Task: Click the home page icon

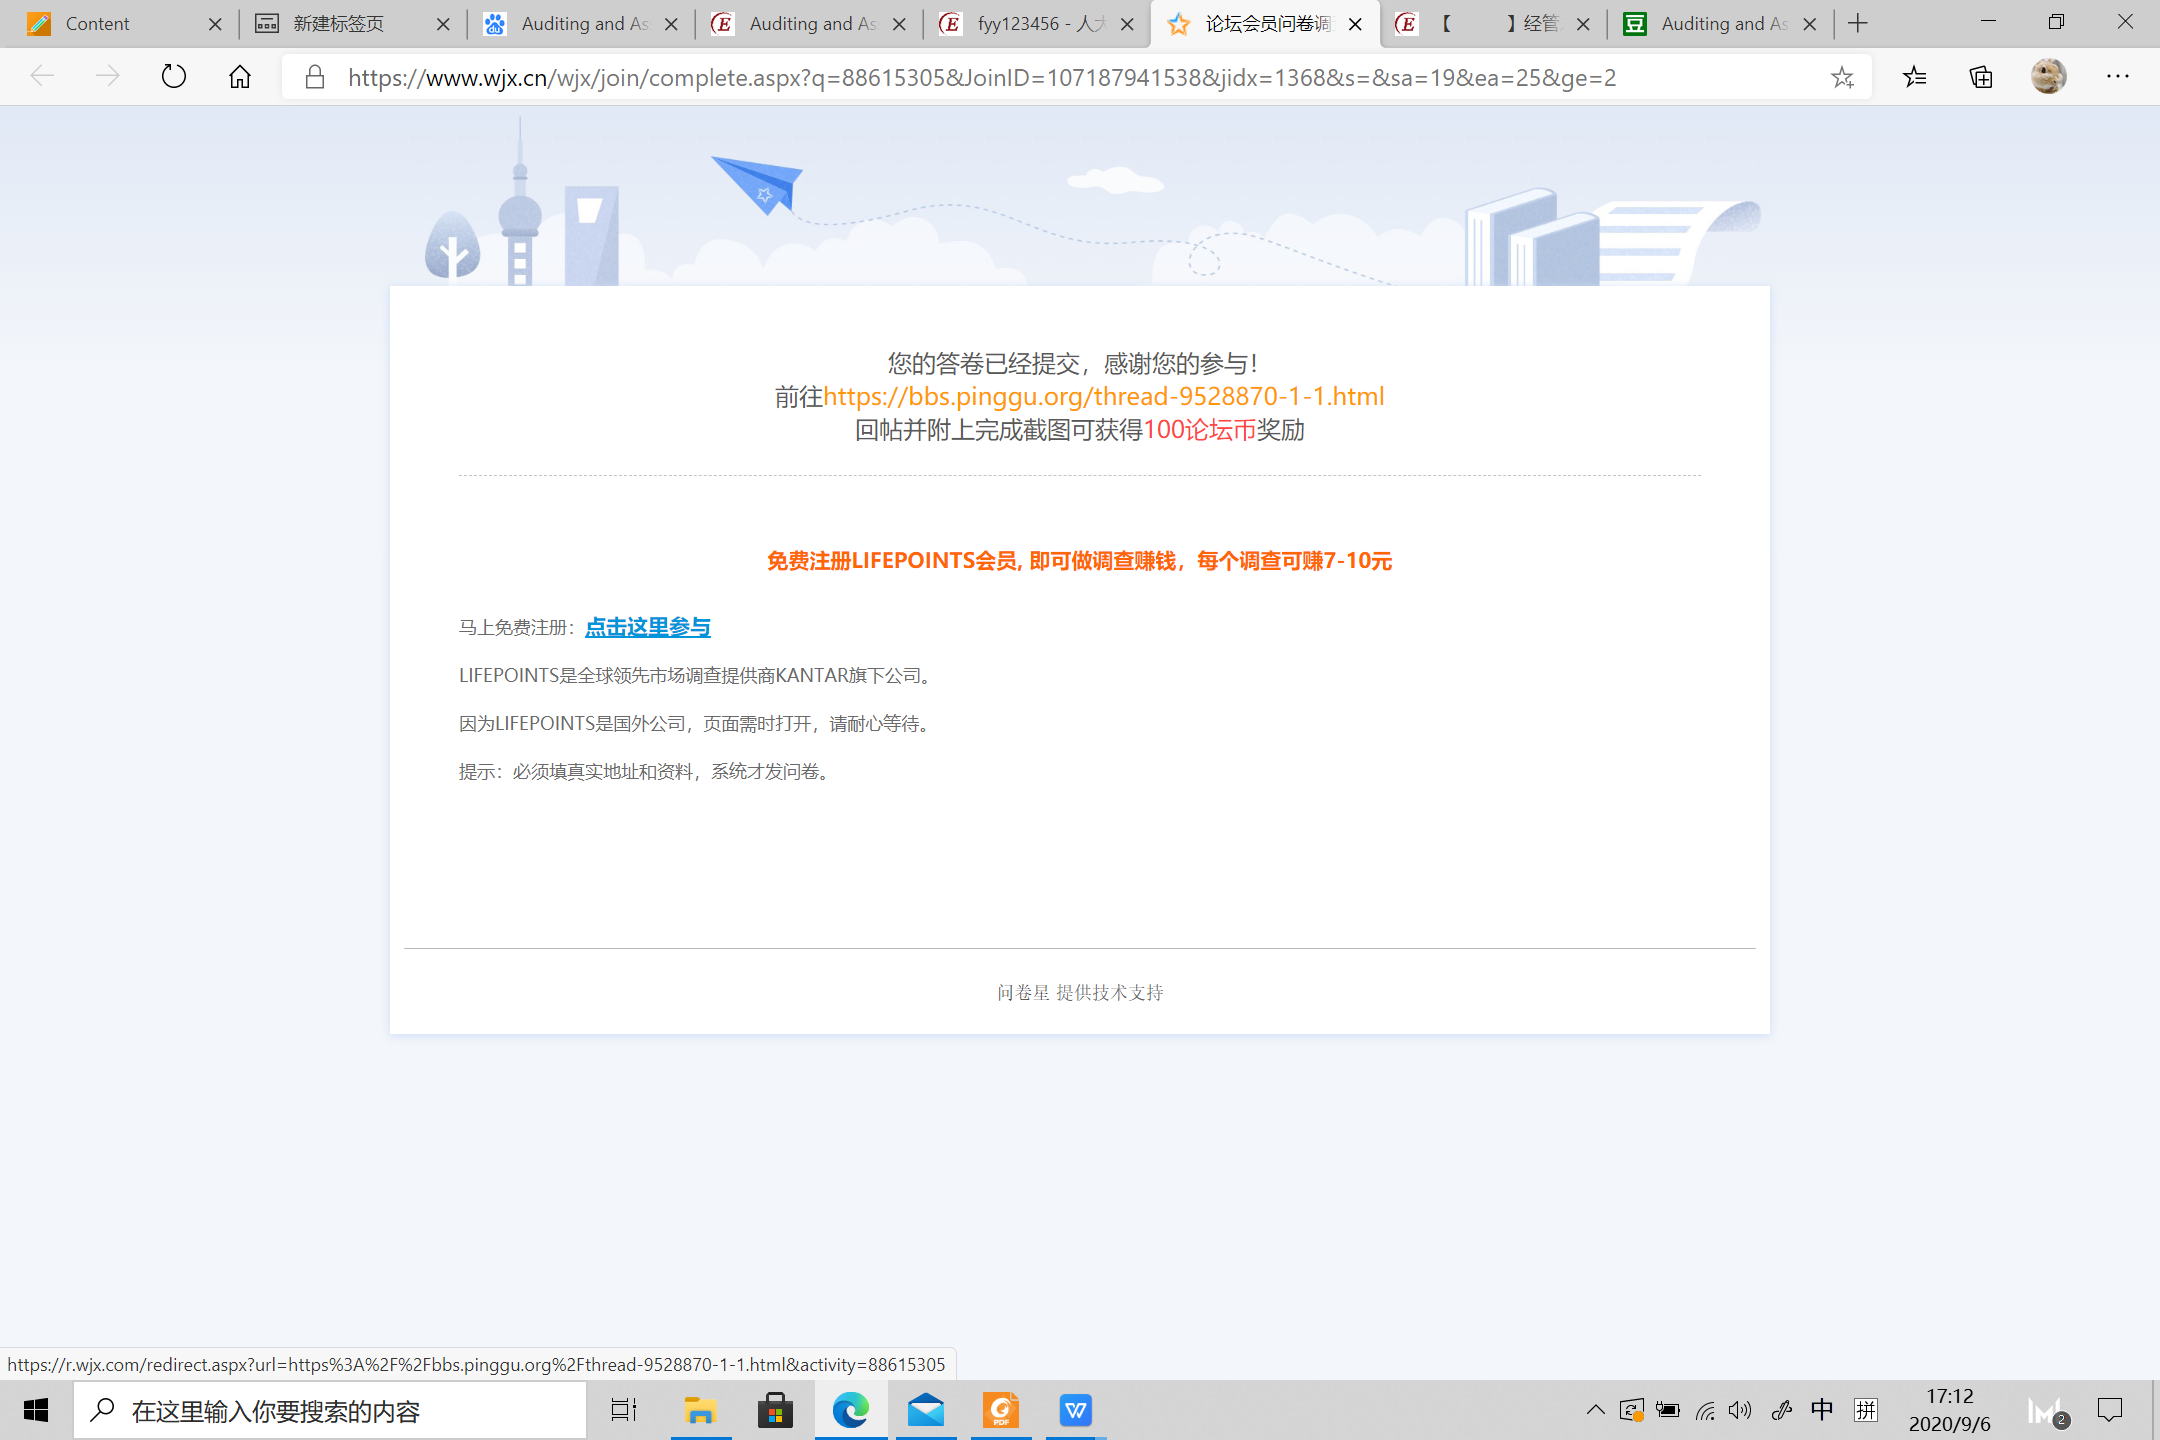Action: click(240, 77)
